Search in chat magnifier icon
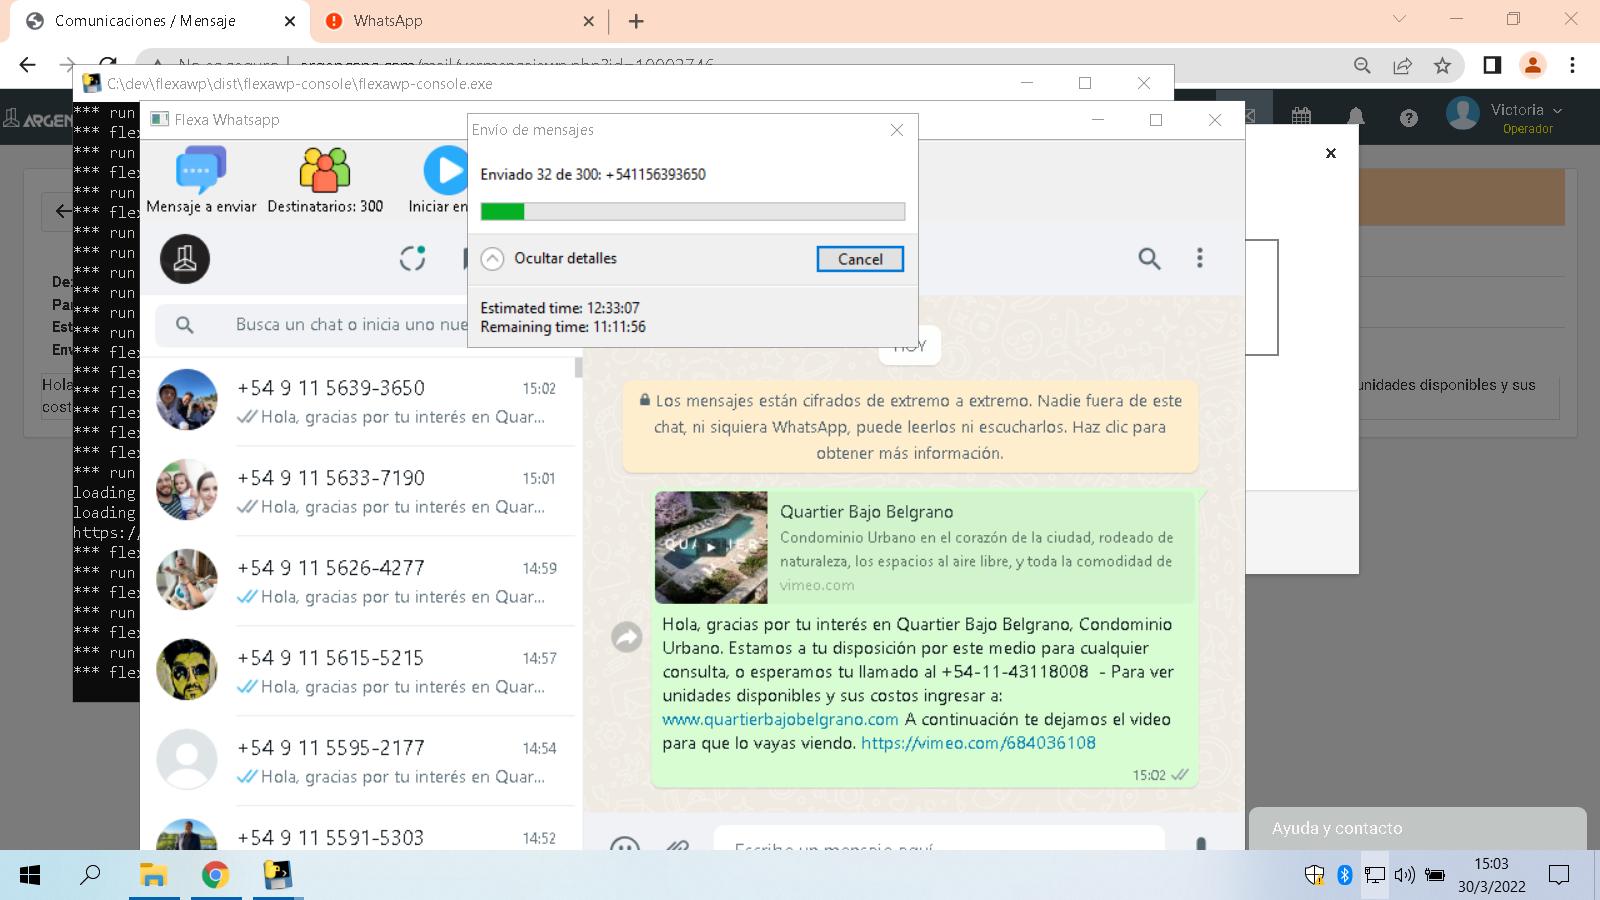The image size is (1600, 900). (x=1150, y=259)
